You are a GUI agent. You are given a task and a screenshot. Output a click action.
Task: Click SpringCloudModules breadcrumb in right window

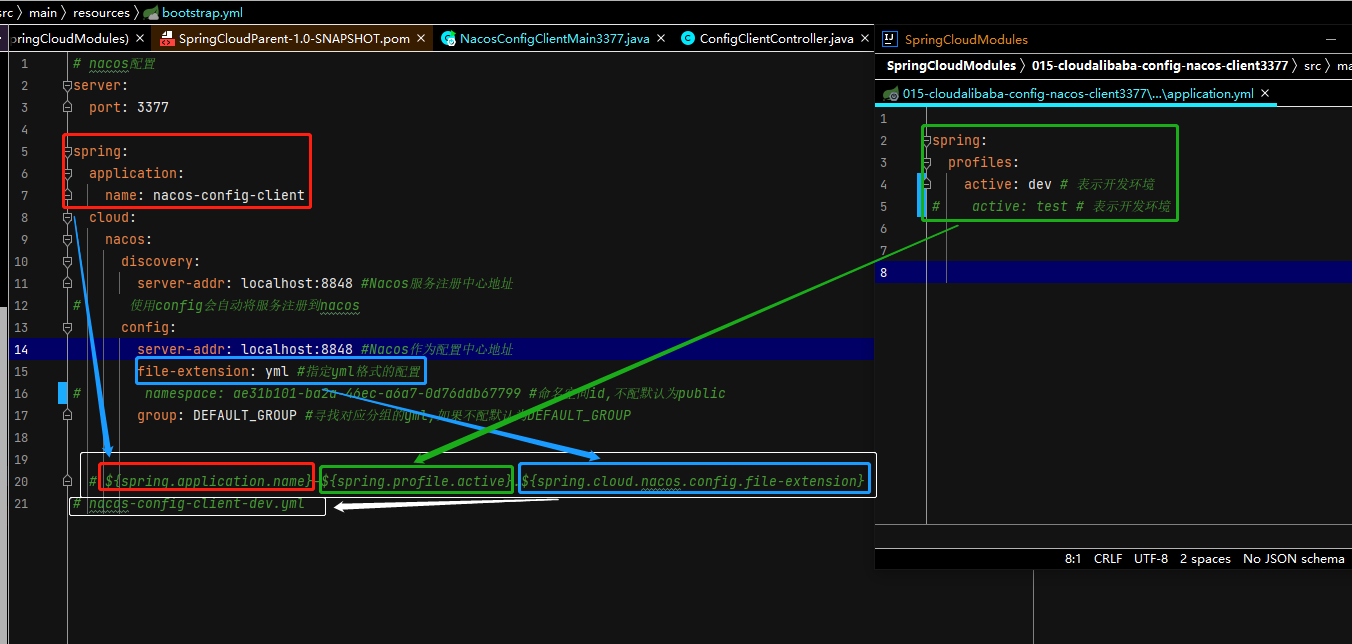950,66
